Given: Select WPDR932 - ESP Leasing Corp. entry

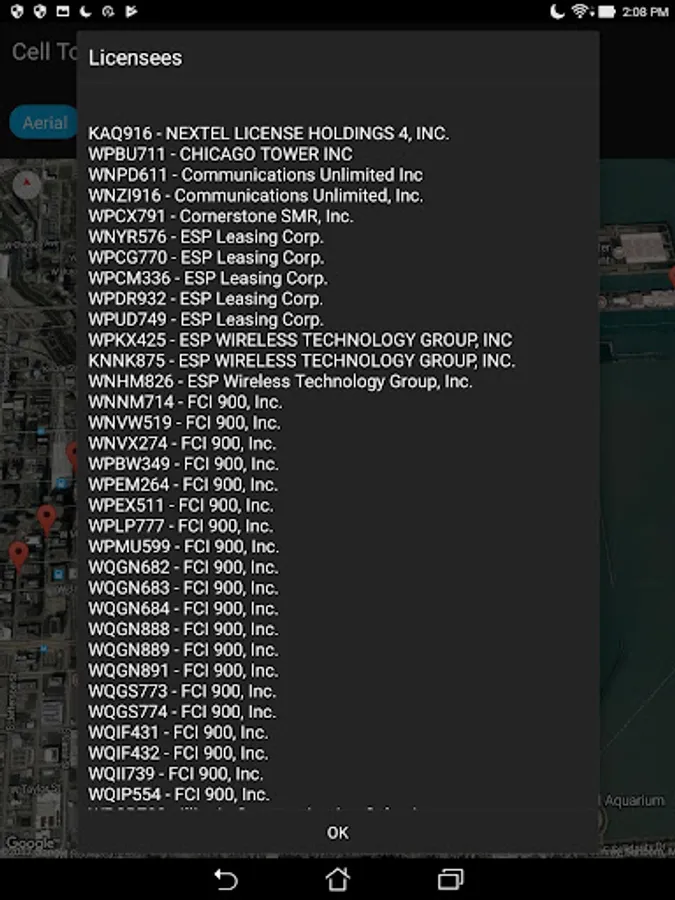Looking at the screenshot, I should coord(205,298).
